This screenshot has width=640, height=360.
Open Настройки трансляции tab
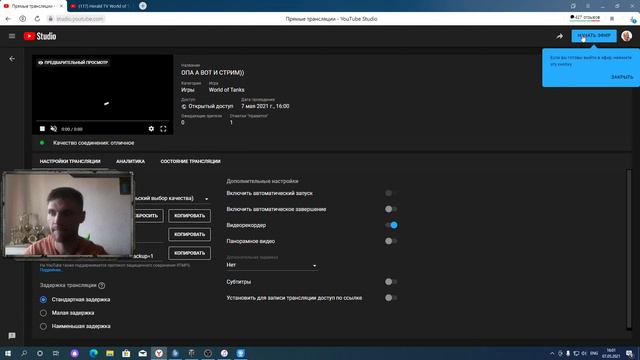[70, 161]
